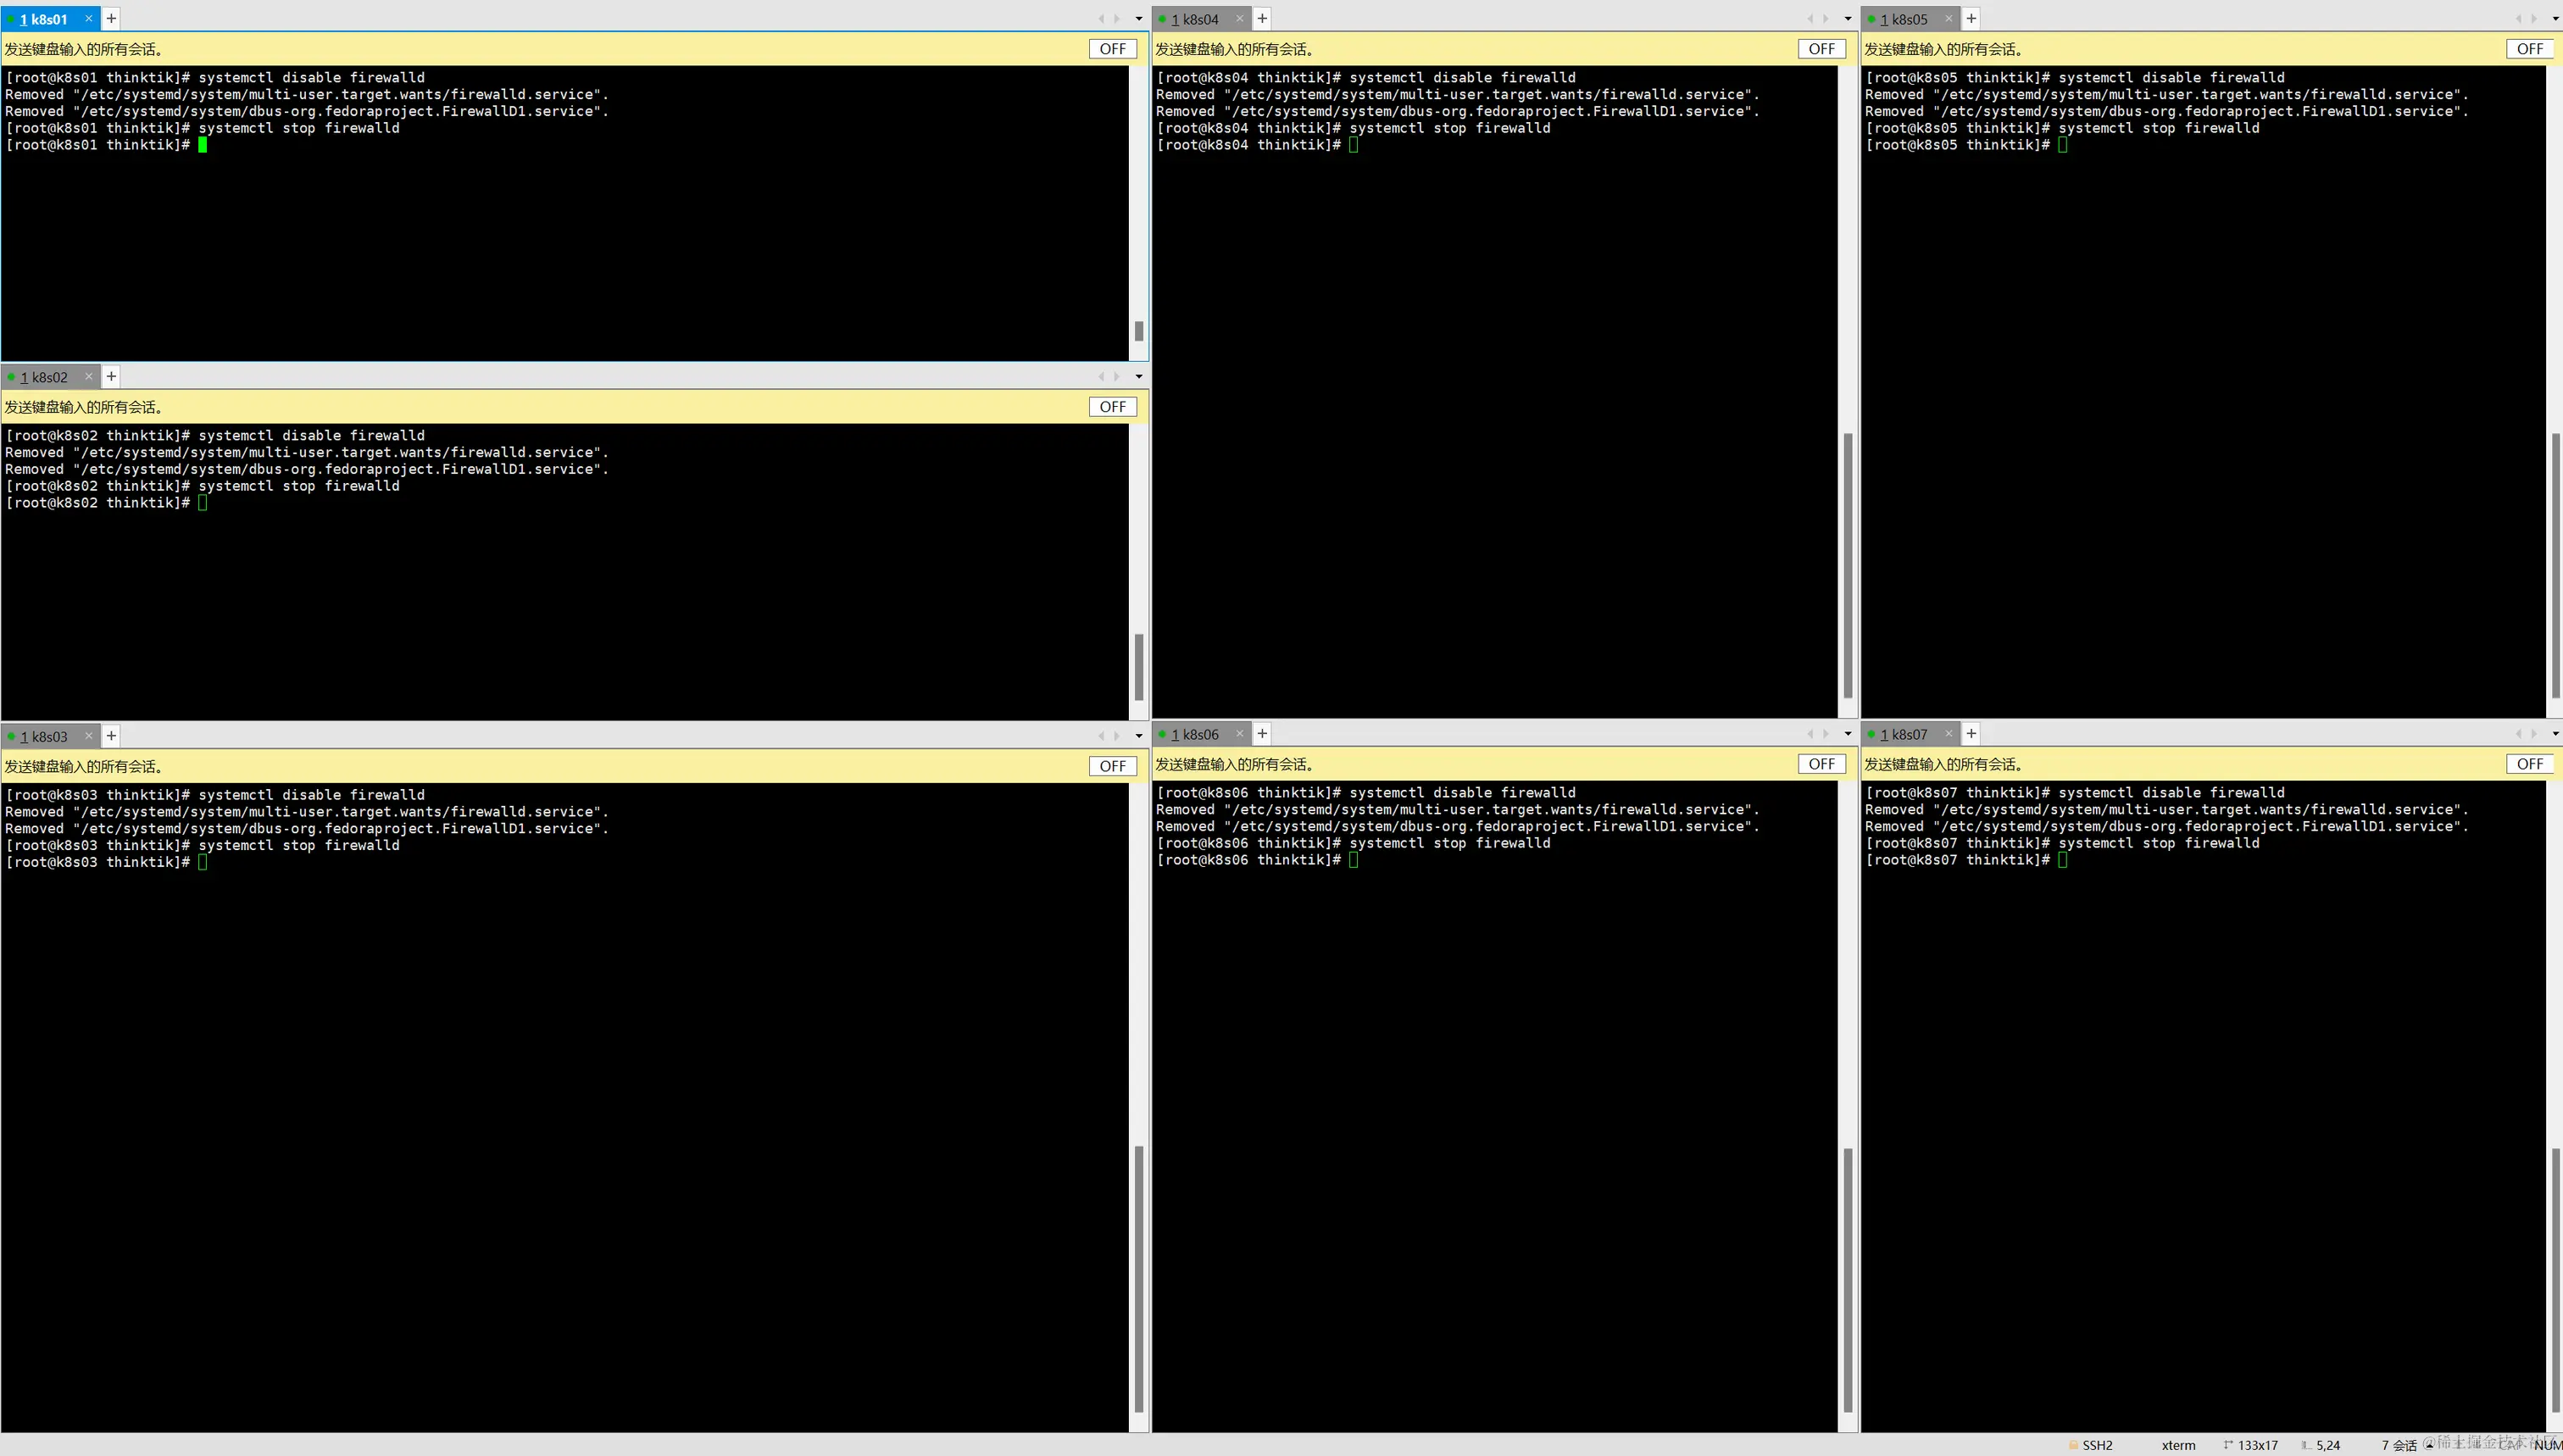
Task: Switch to the k8s03 tab
Action: [x=43, y=736]
